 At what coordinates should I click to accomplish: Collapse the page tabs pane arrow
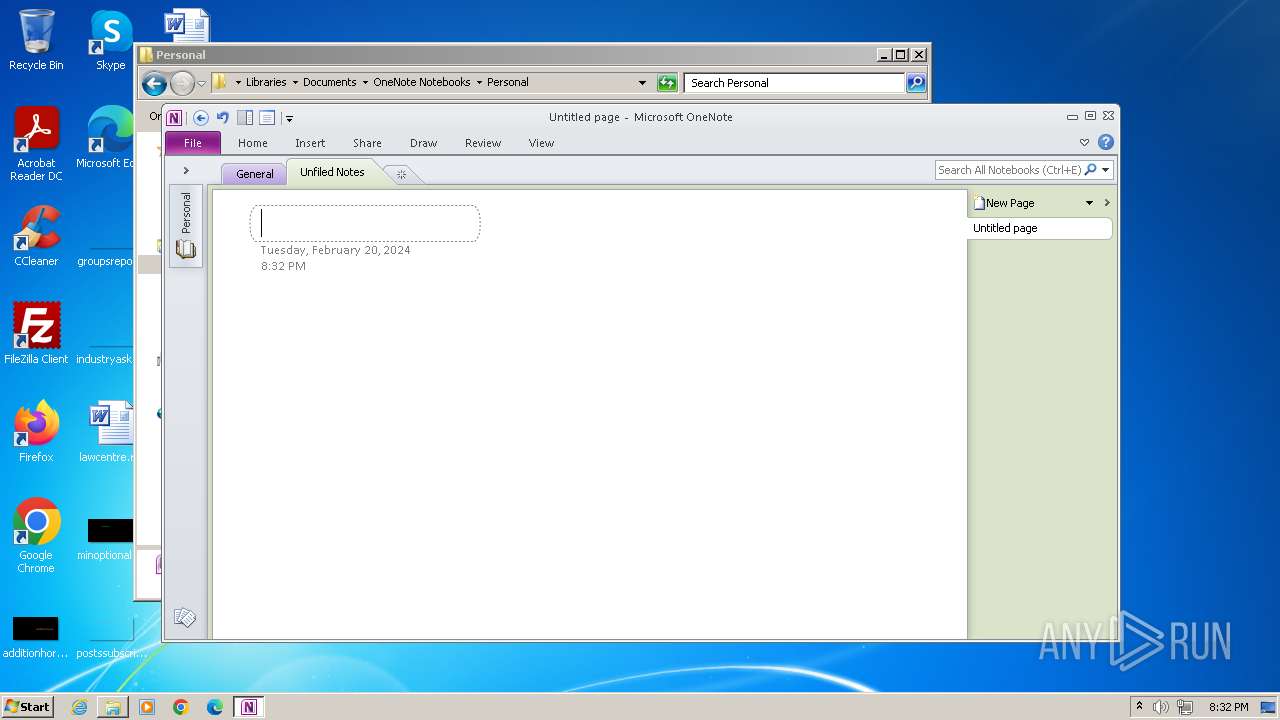coord(1107,203)
